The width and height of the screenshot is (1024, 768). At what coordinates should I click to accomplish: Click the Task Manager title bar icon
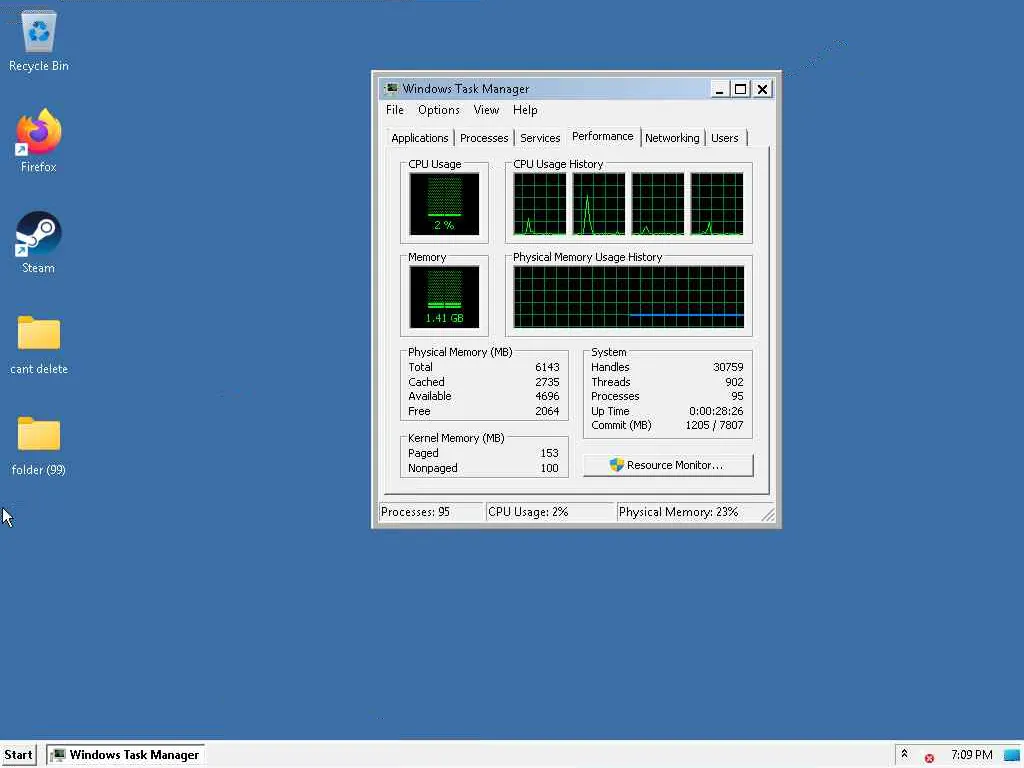[391, 88]
